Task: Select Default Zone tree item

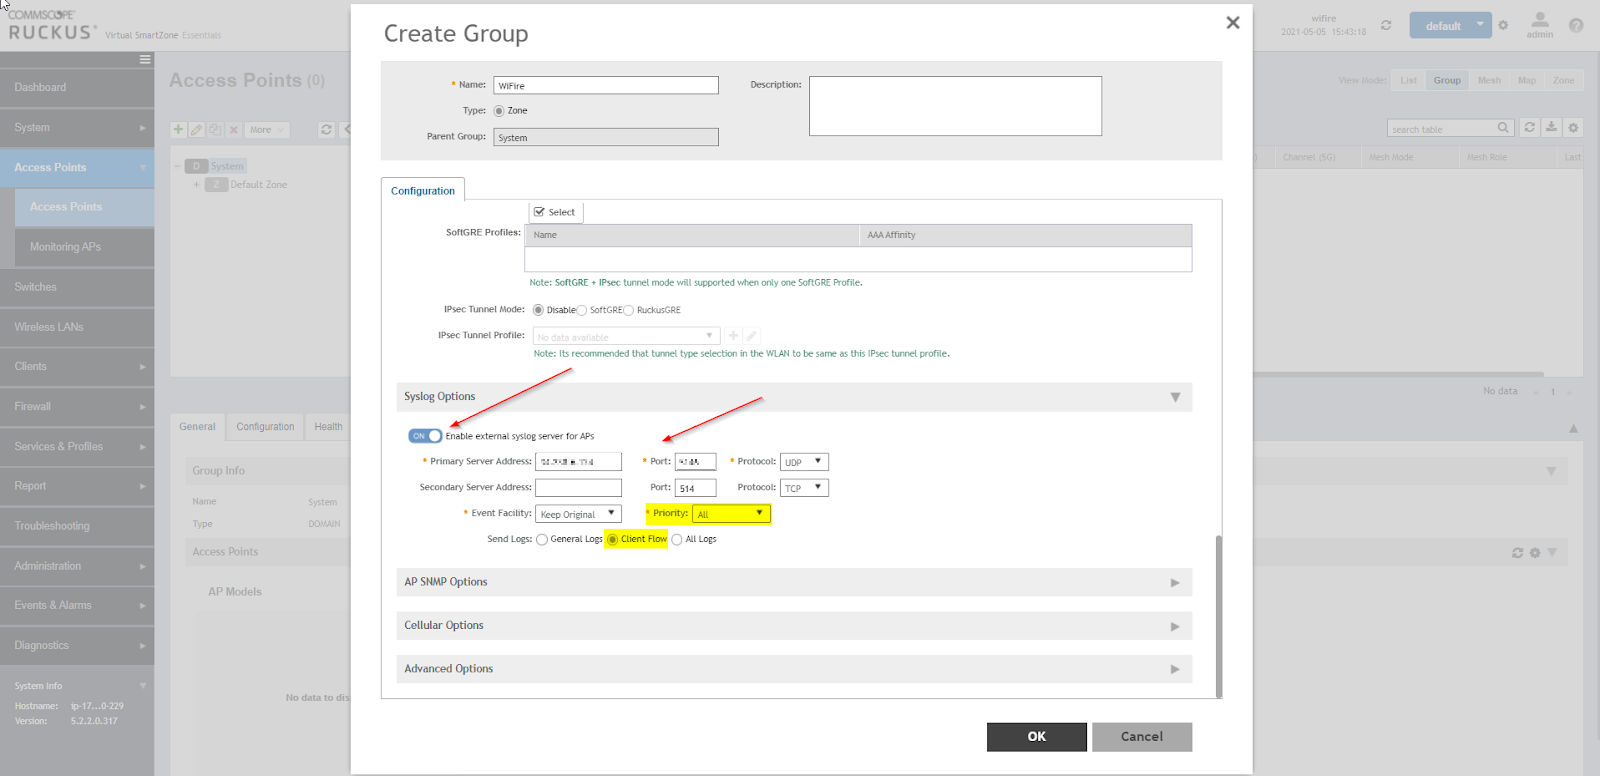Action: click(258, 184)
